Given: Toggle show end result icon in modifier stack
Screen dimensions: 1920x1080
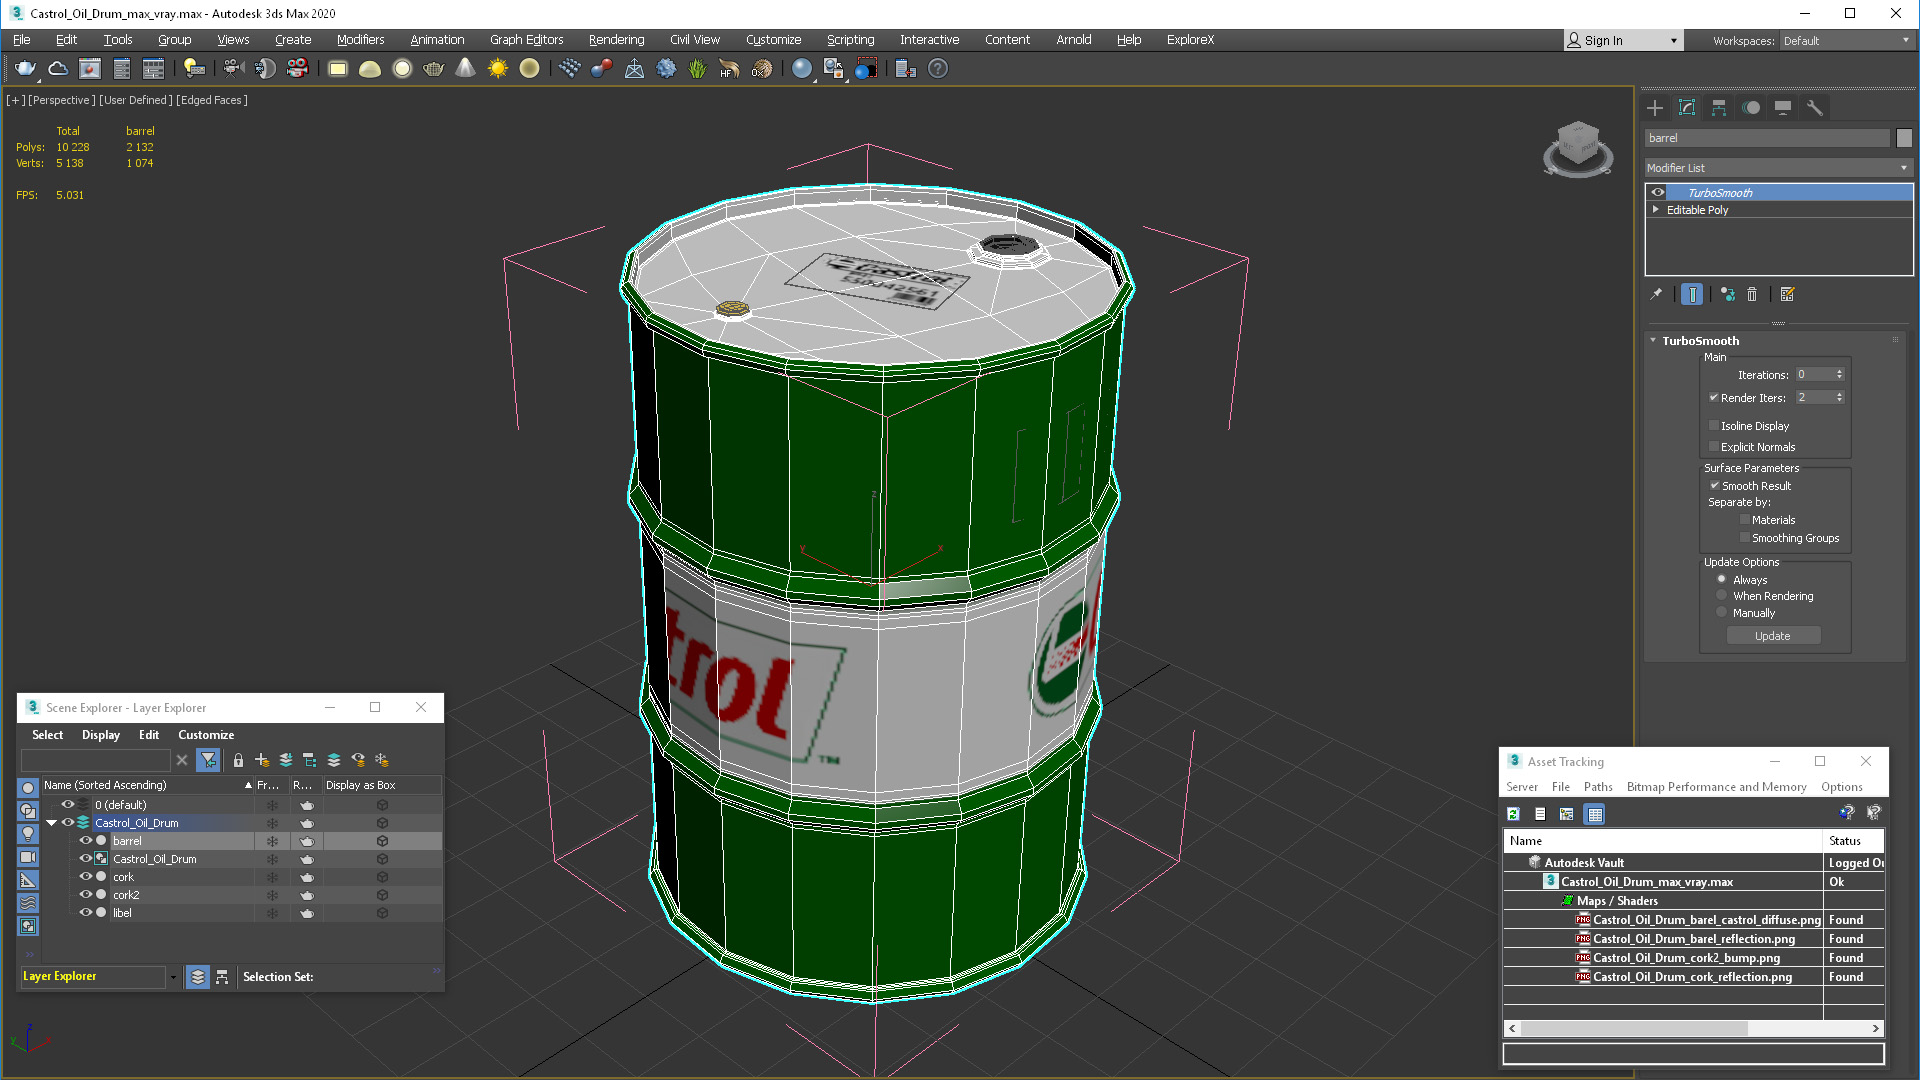Looking at the screenshot, I should pos(1692,294).
